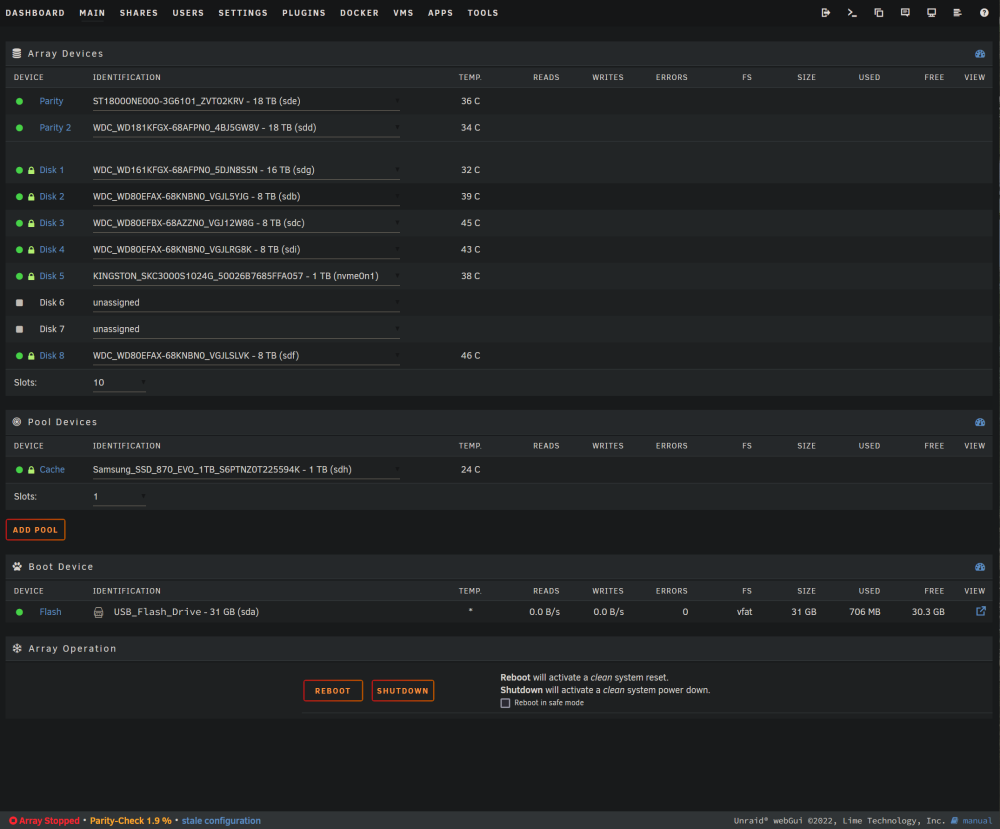Click the logout icon in top bar
This screenshot has width=1000, height=829.
[x=825, y=13]
